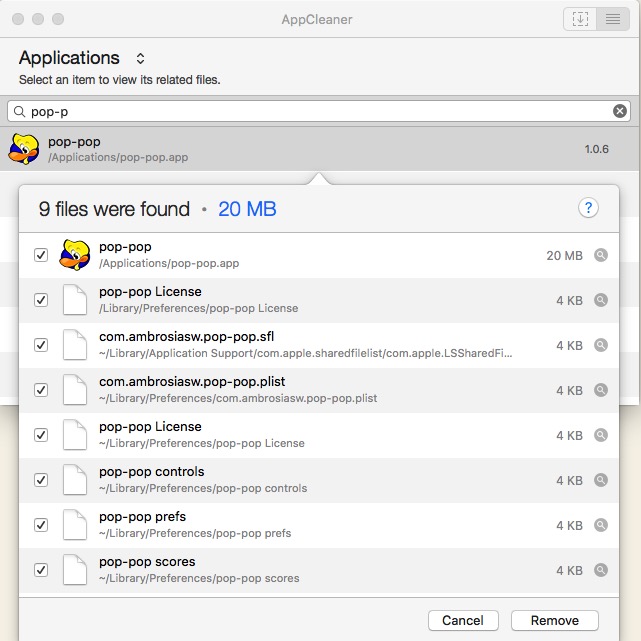Click /Applications/pop-pop.app path in search result
Viewport: 641px width, 641px height.
[x=118, y=157]
